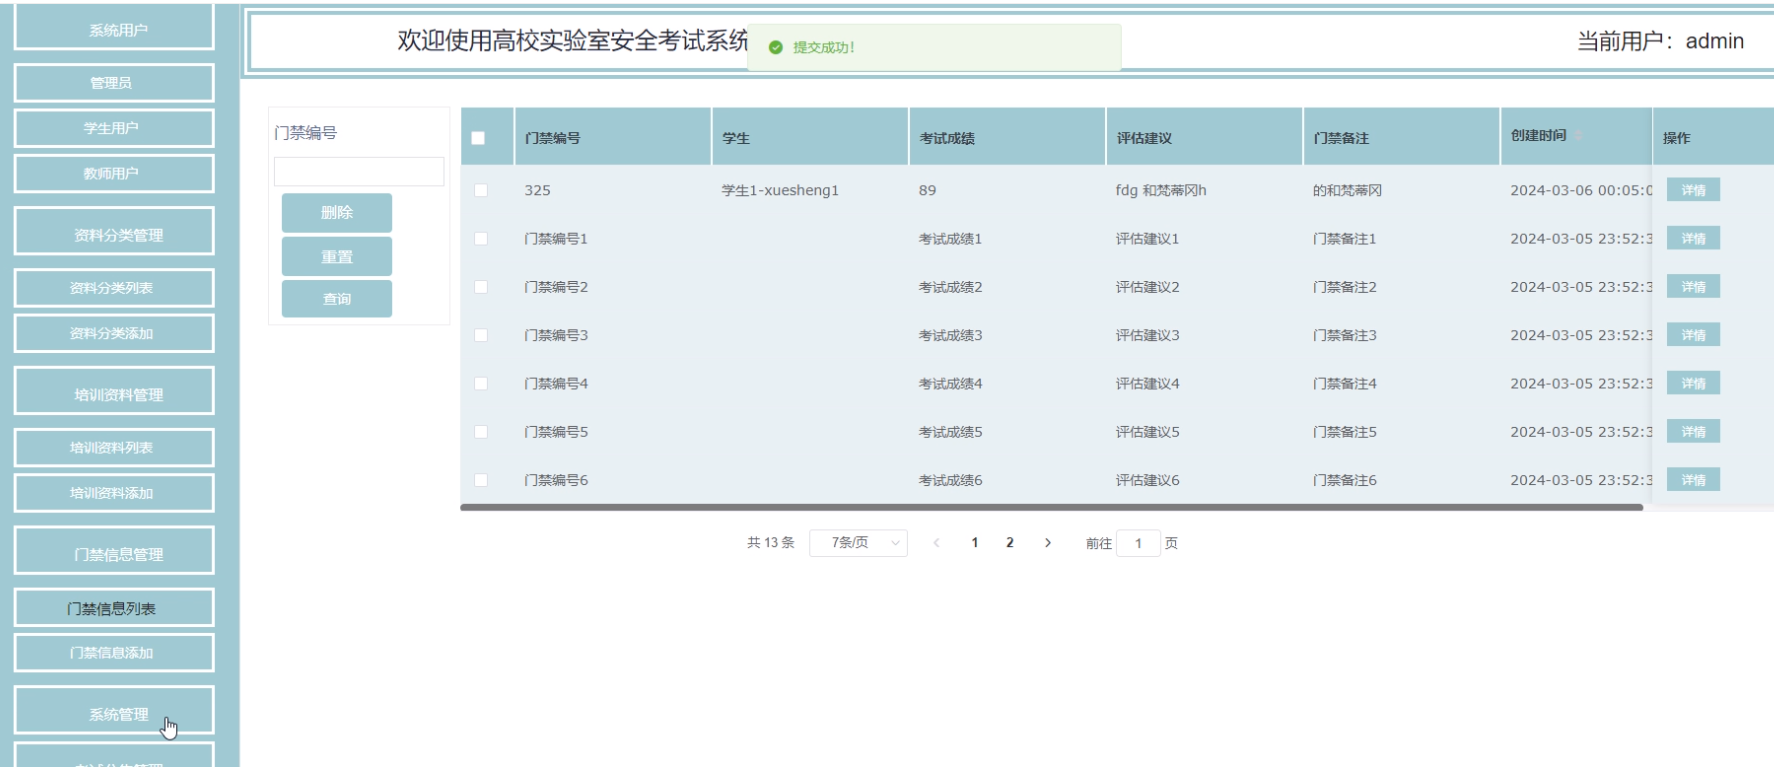This screenshot has height=767, width=1774.
Task: Expand 门禁信息管理 section
Action: click(114, 550)
